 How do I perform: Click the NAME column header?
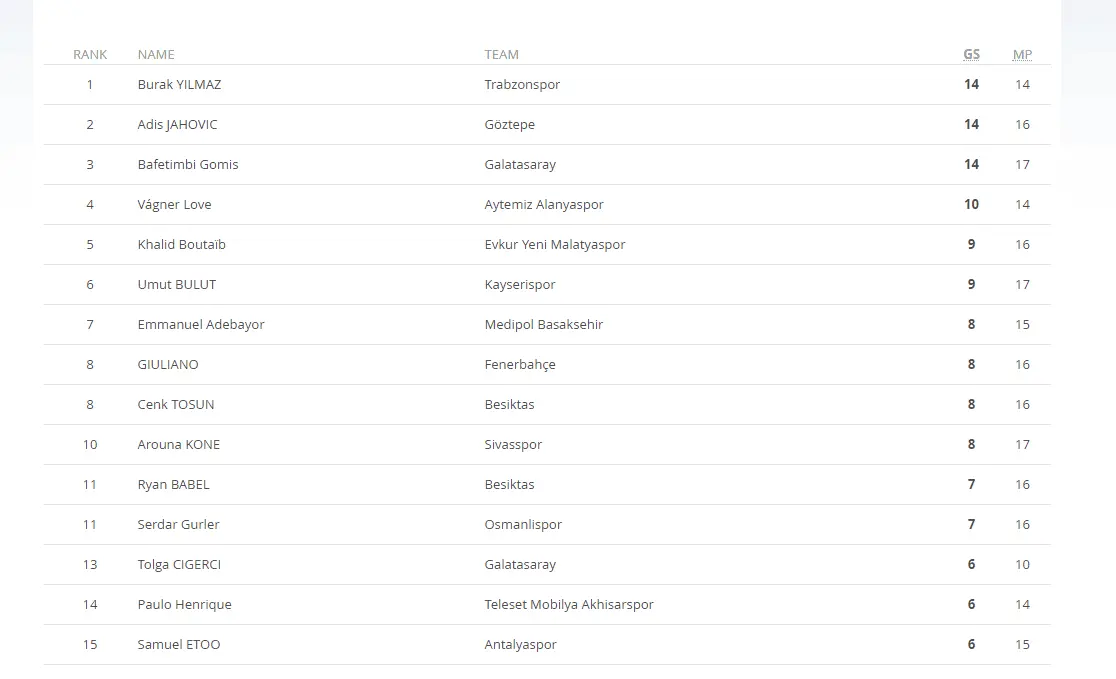coord(156,54)
